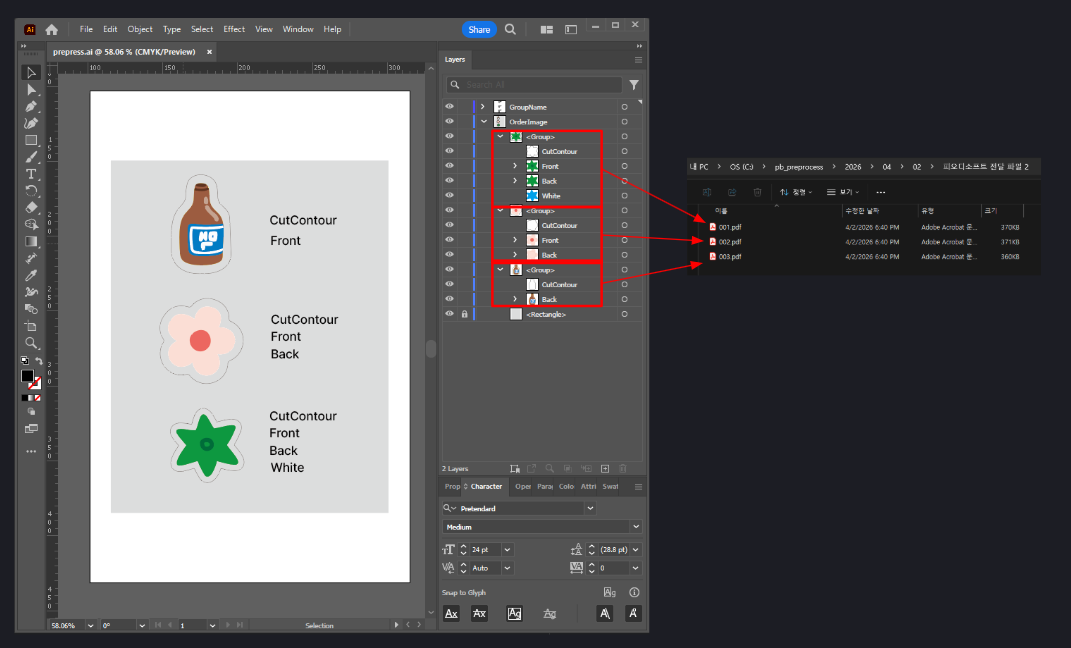Select the Direct Selection tool
This screenshot has height=648, width=1071.
point(31,89)
